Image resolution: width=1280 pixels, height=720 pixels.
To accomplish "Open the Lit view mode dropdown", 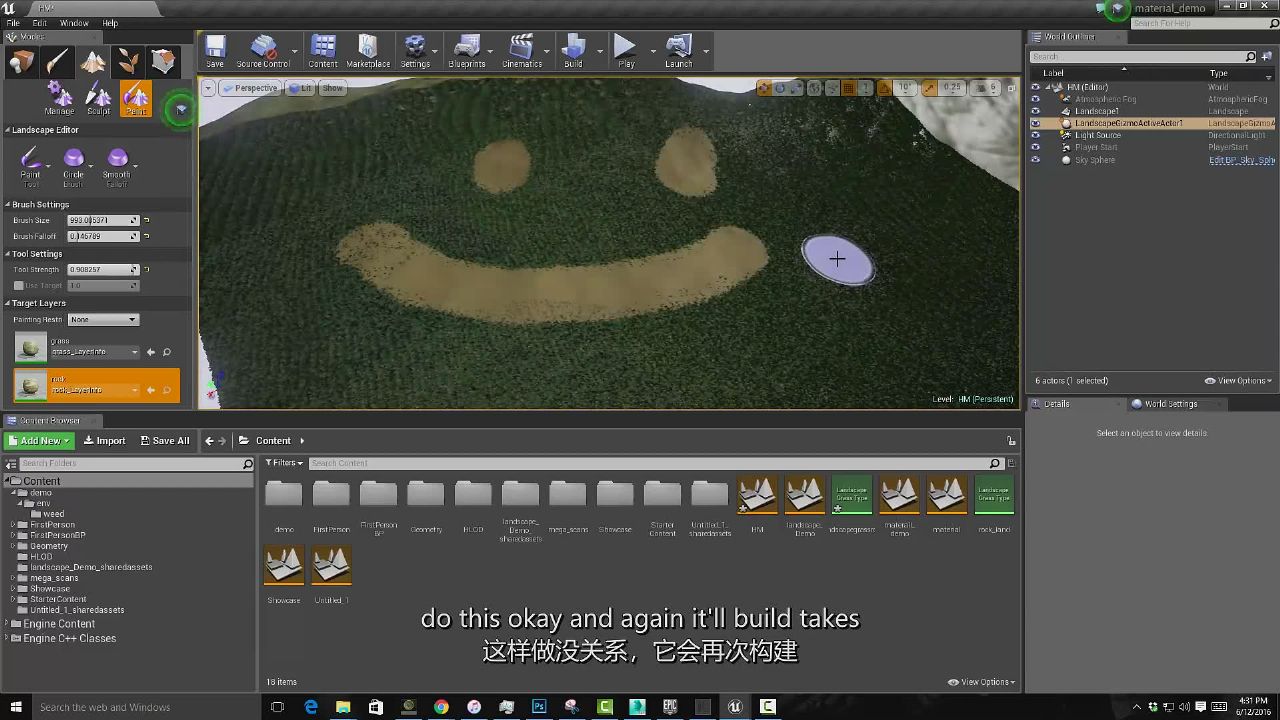I will [300, 88].
